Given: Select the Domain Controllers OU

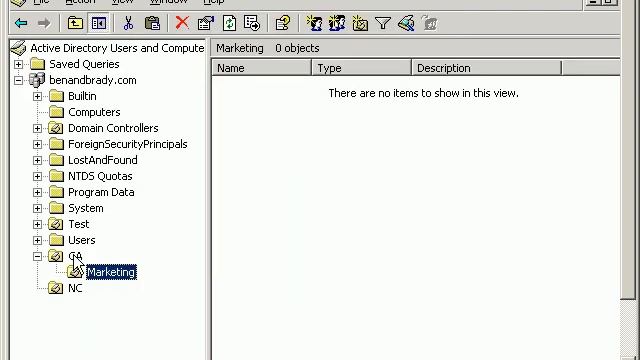Looking at the screenshot, I should tap(113, 128).
